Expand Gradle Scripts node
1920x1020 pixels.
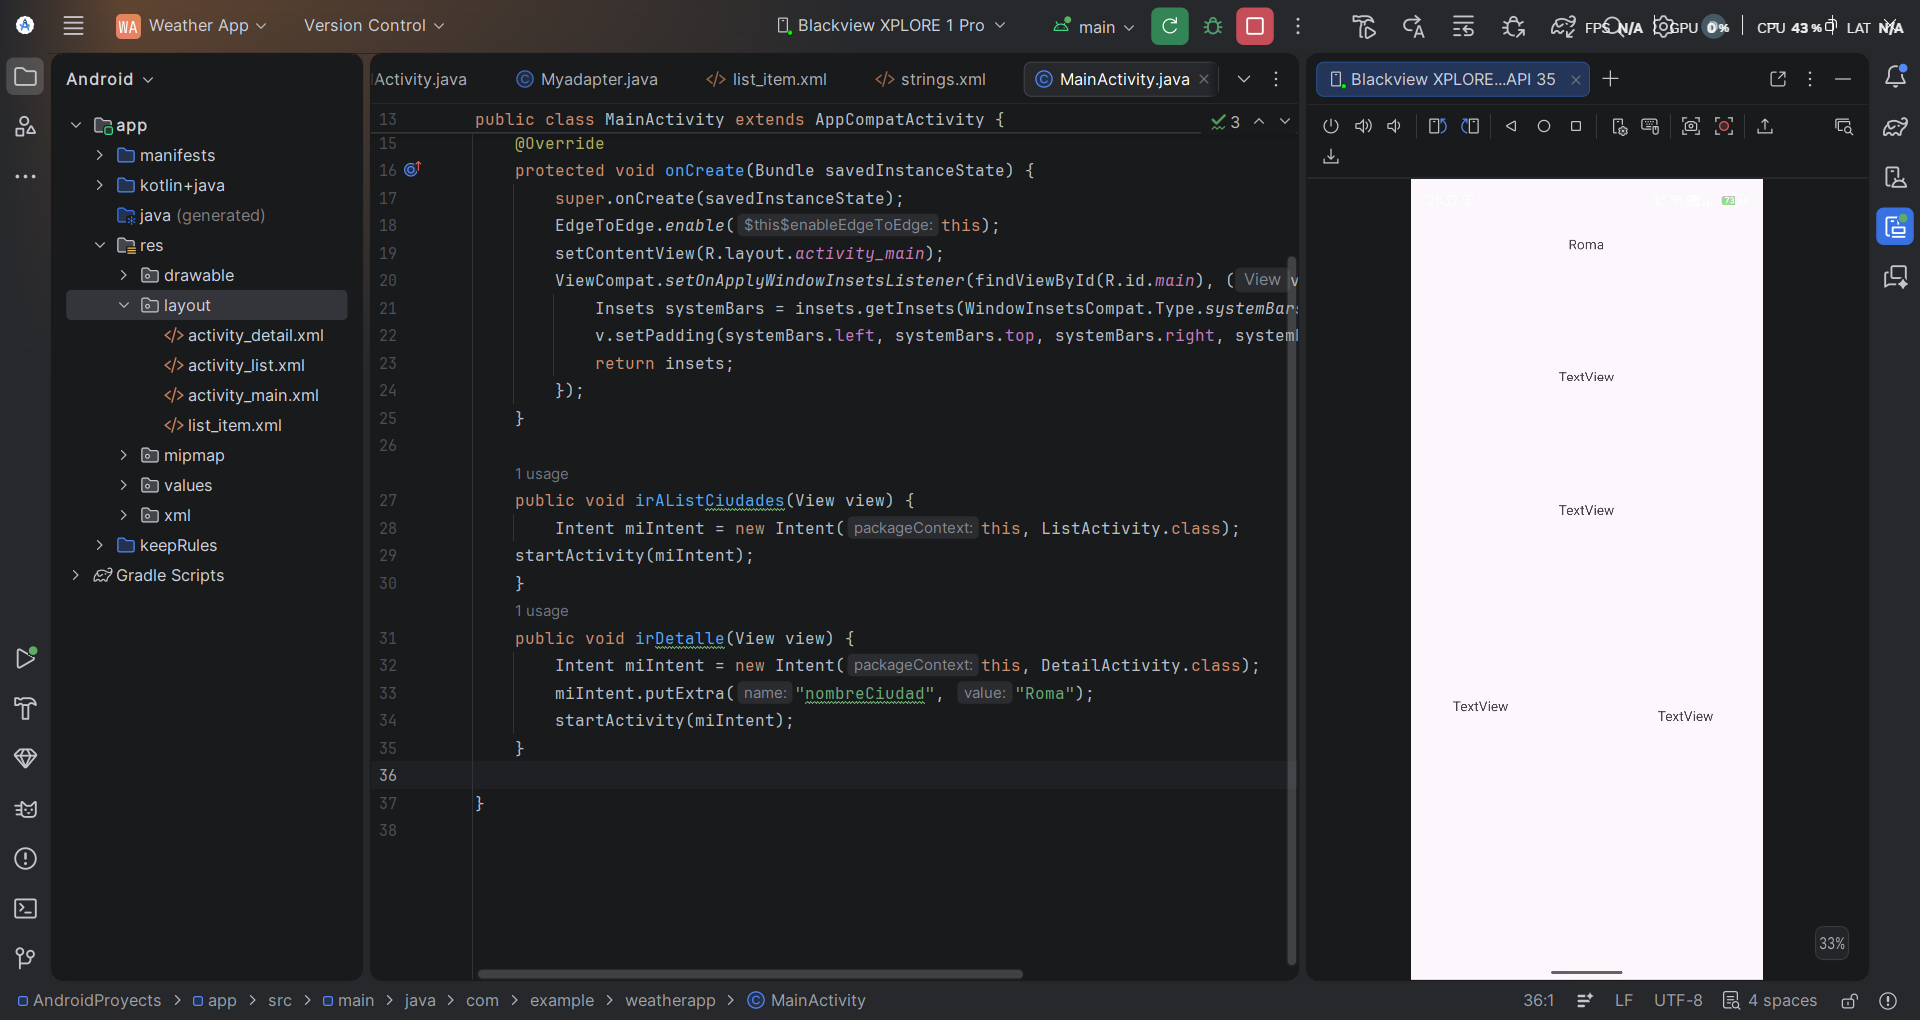(x=76, y=575)
